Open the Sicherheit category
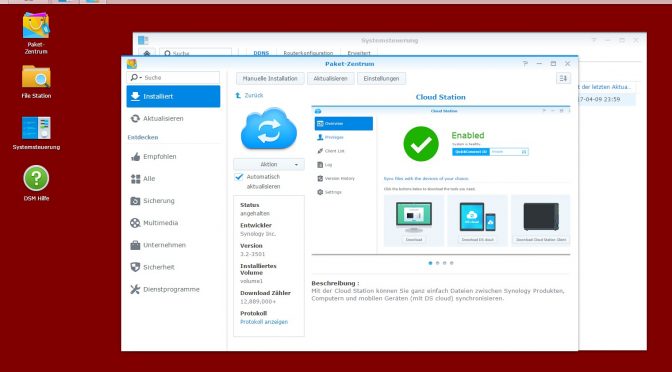This screenshot has height=372, width=672. point(173,267)
